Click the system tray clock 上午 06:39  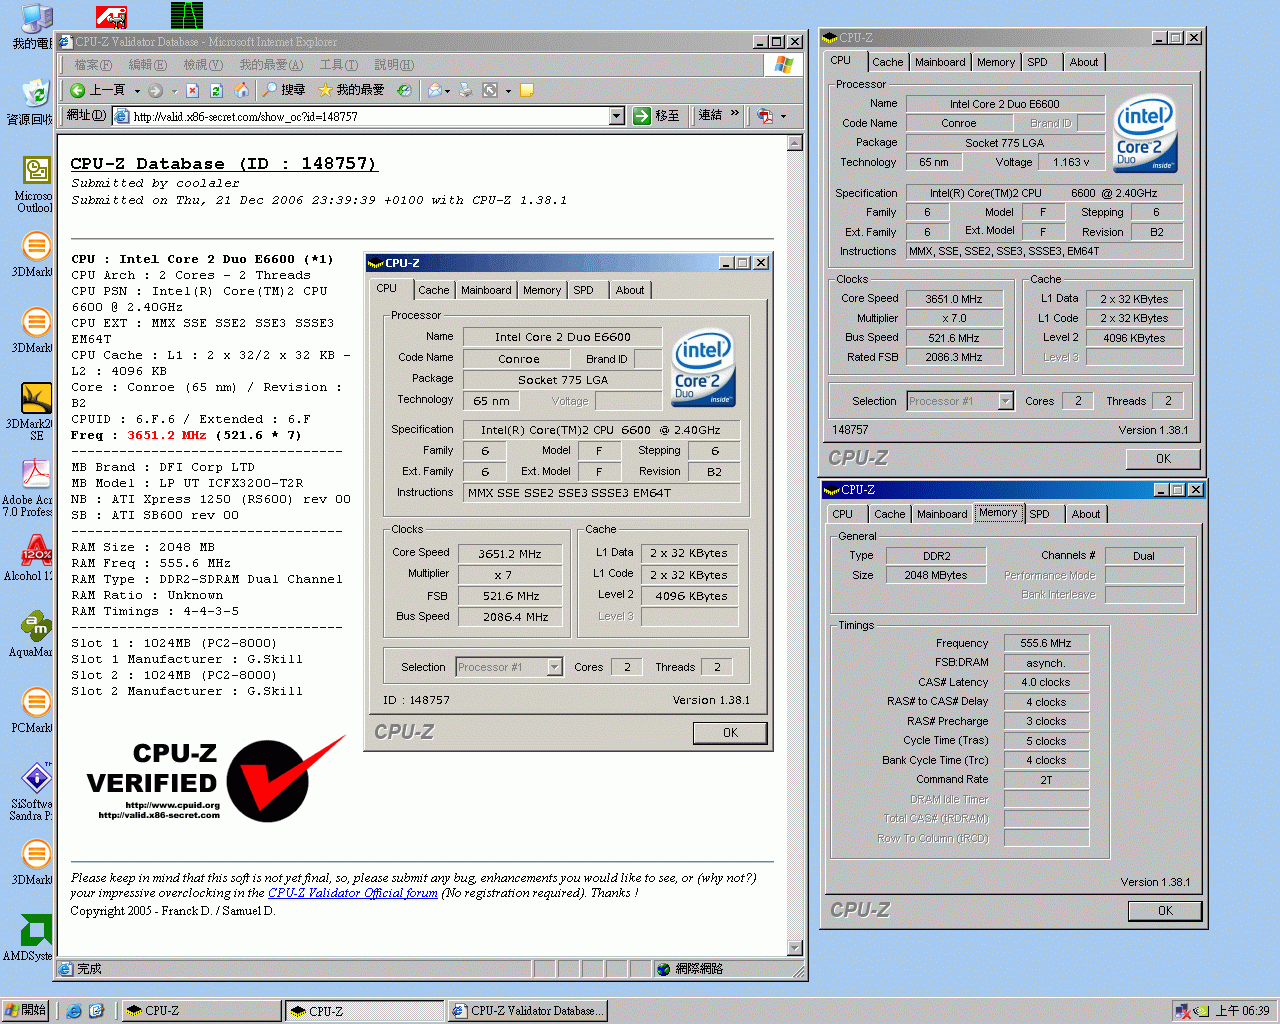[1243, 1011]
